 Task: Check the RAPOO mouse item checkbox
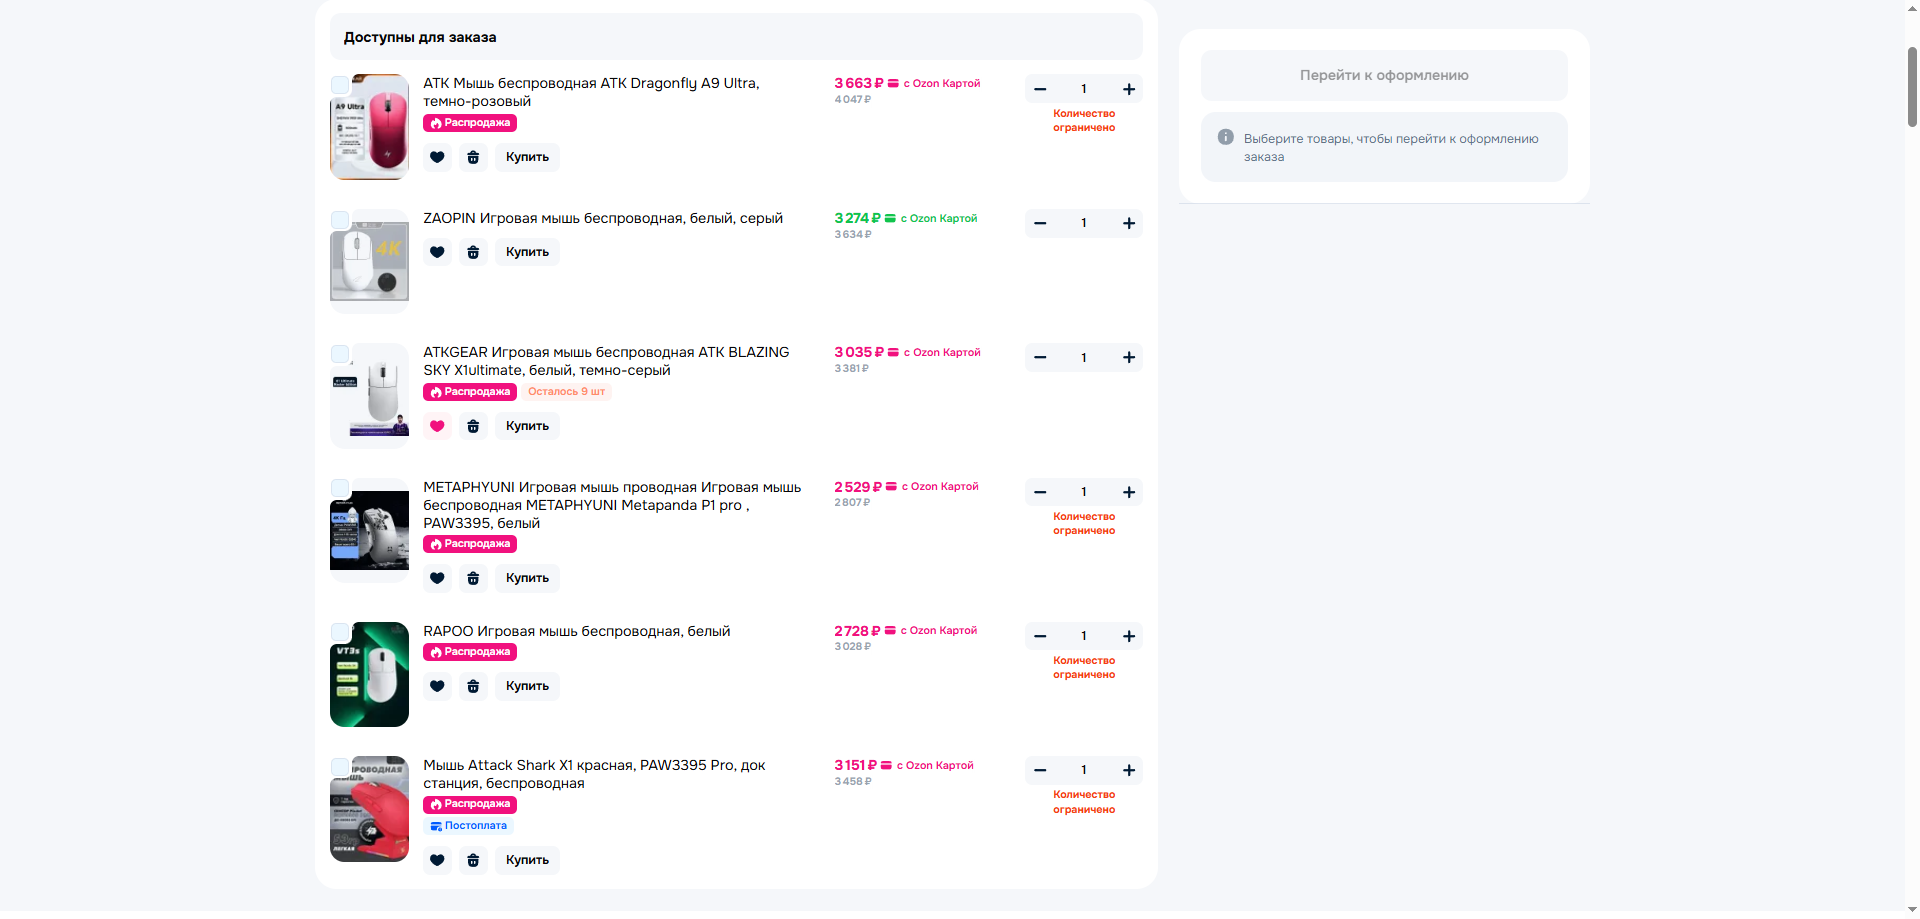click(x=340, y=632)
